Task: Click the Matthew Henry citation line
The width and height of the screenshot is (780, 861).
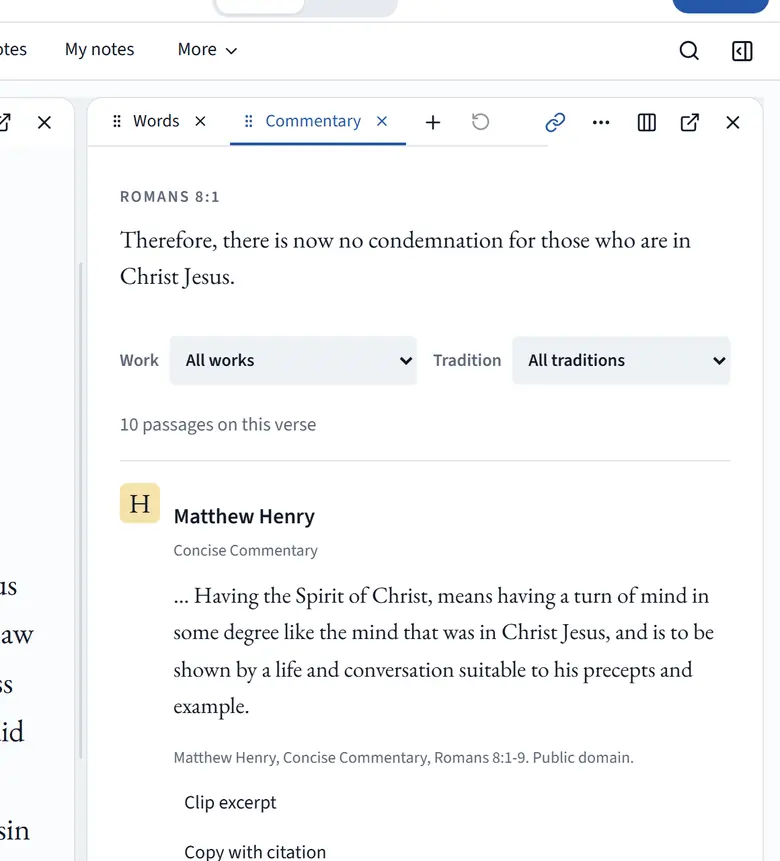Action: pyautogui.click(x=404, y=758)
